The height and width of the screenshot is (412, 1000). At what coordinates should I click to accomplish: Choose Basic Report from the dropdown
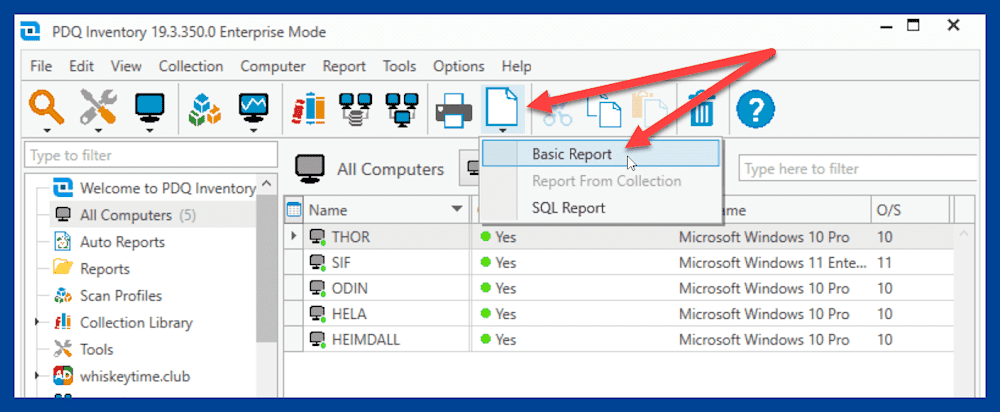[x=600, y=154]
